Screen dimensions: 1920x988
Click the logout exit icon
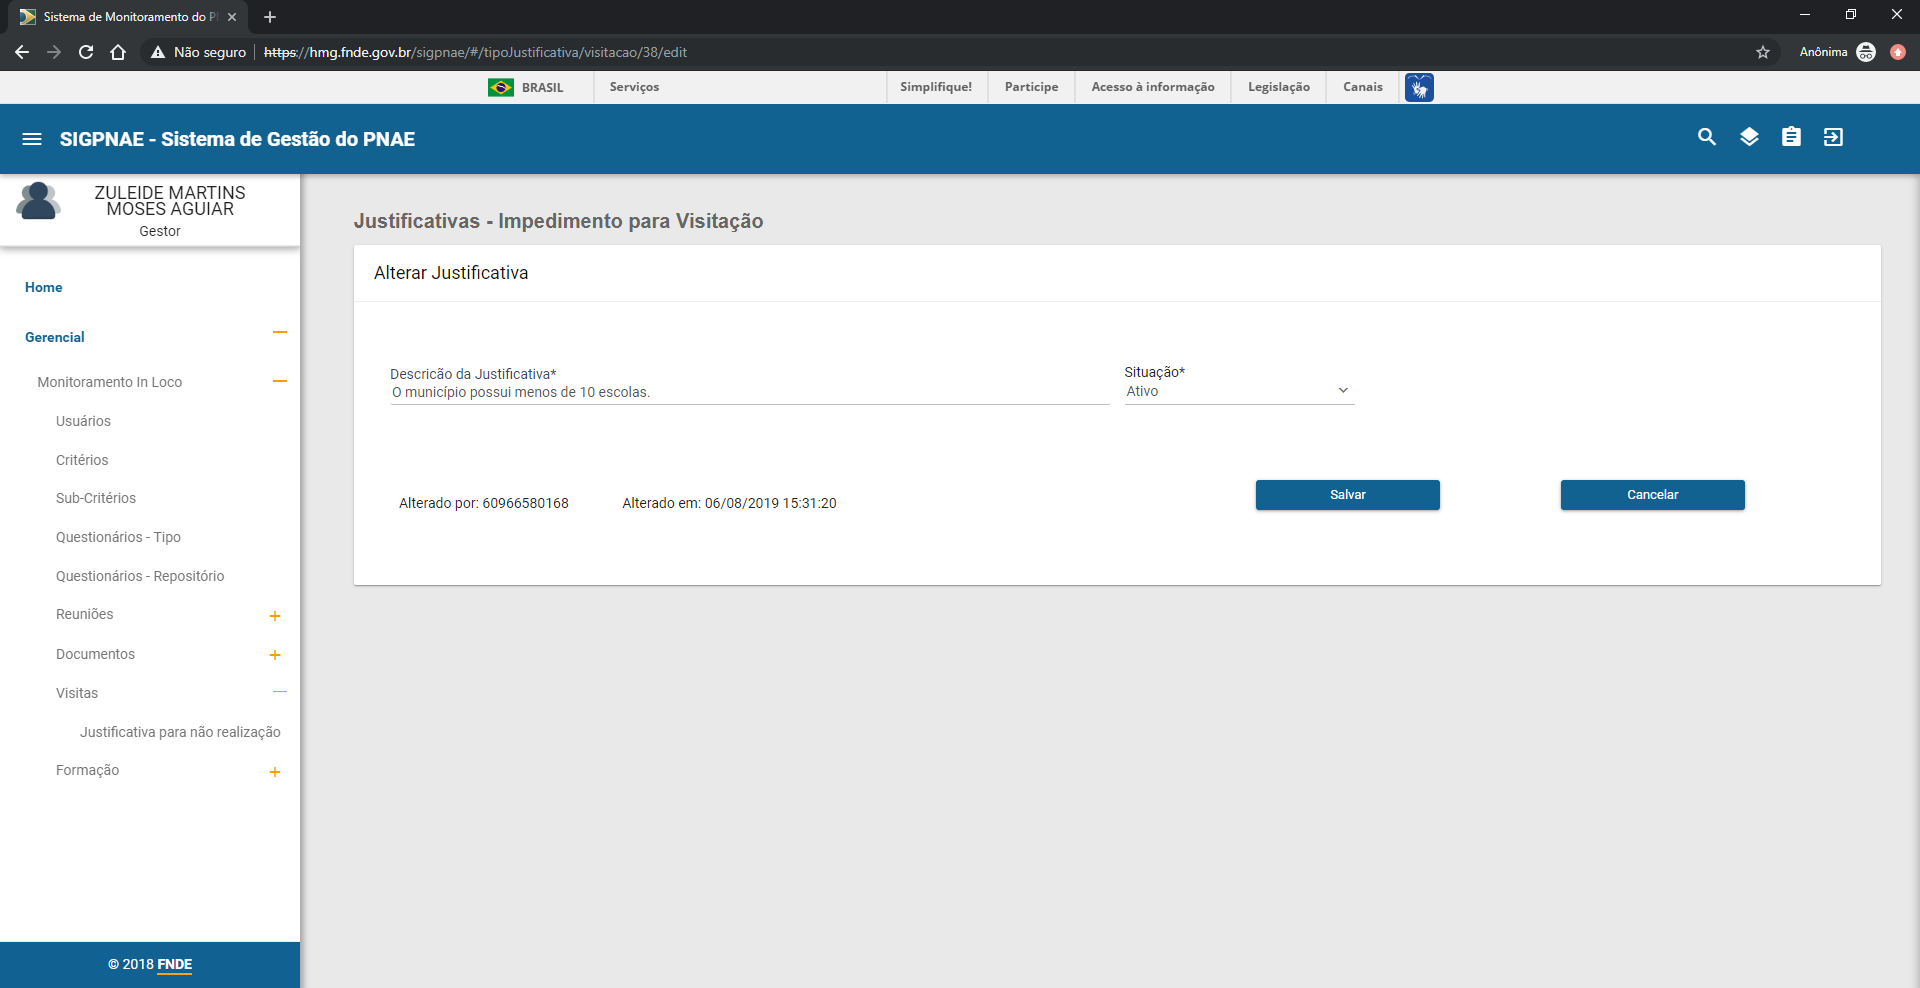click(x=1832, y=137)
